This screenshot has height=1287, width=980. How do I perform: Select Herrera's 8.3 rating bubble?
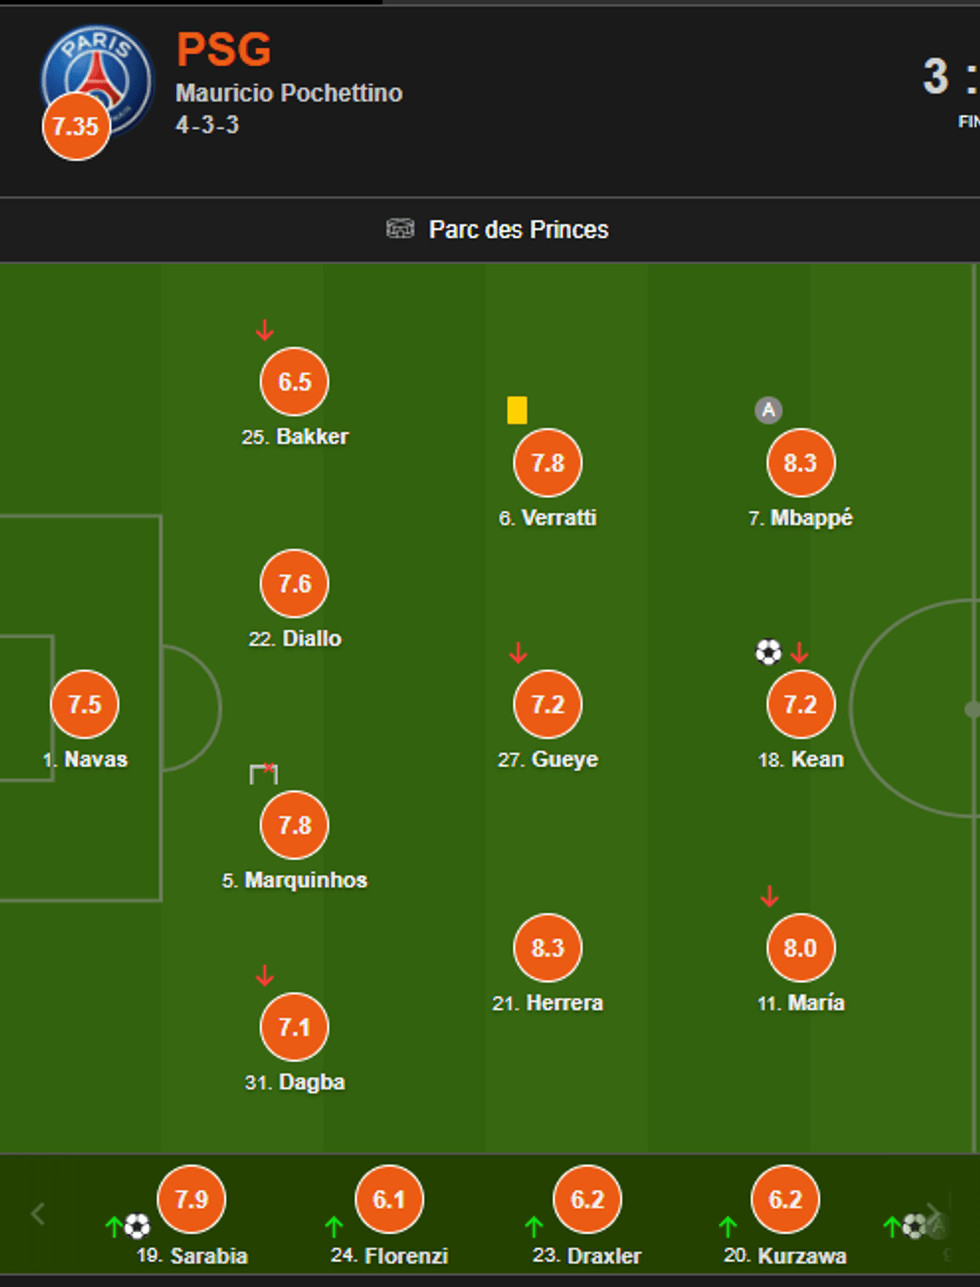[x=548, y=947]
